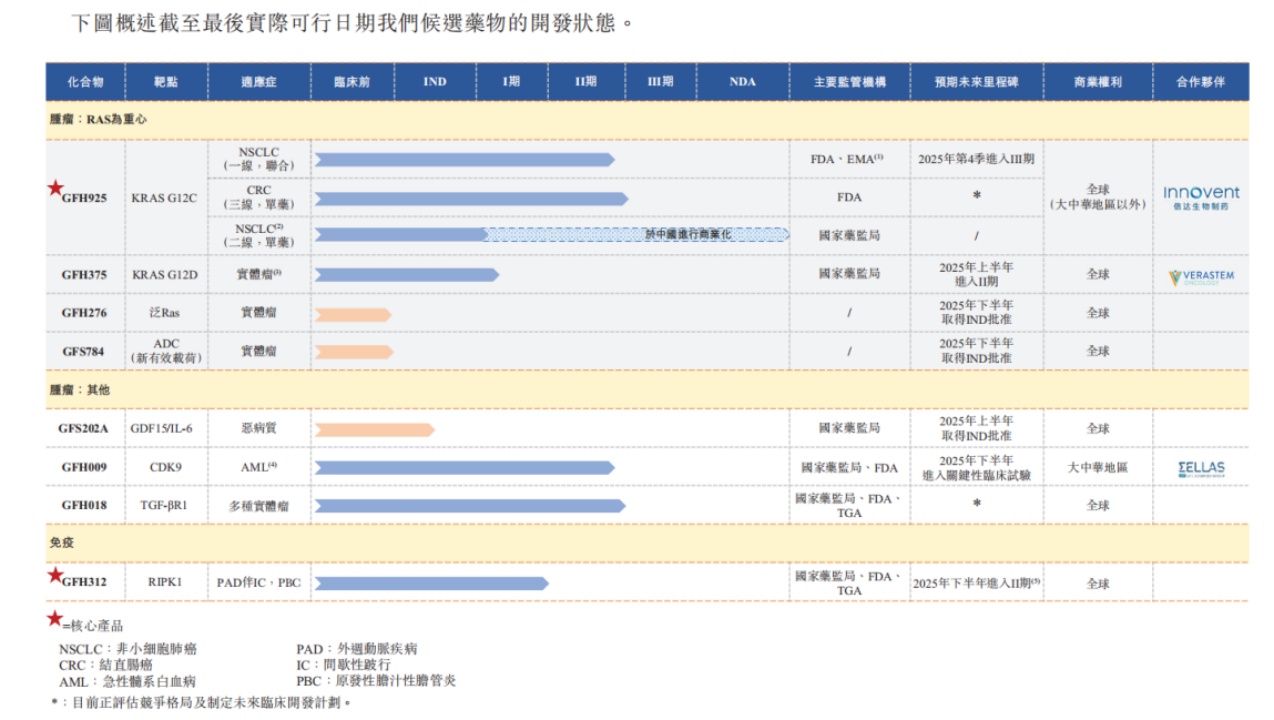The height and width of the screenshot is (720, 1274).
Task: Click the Innovent logo in the partner column
Action: point(1200,197)
